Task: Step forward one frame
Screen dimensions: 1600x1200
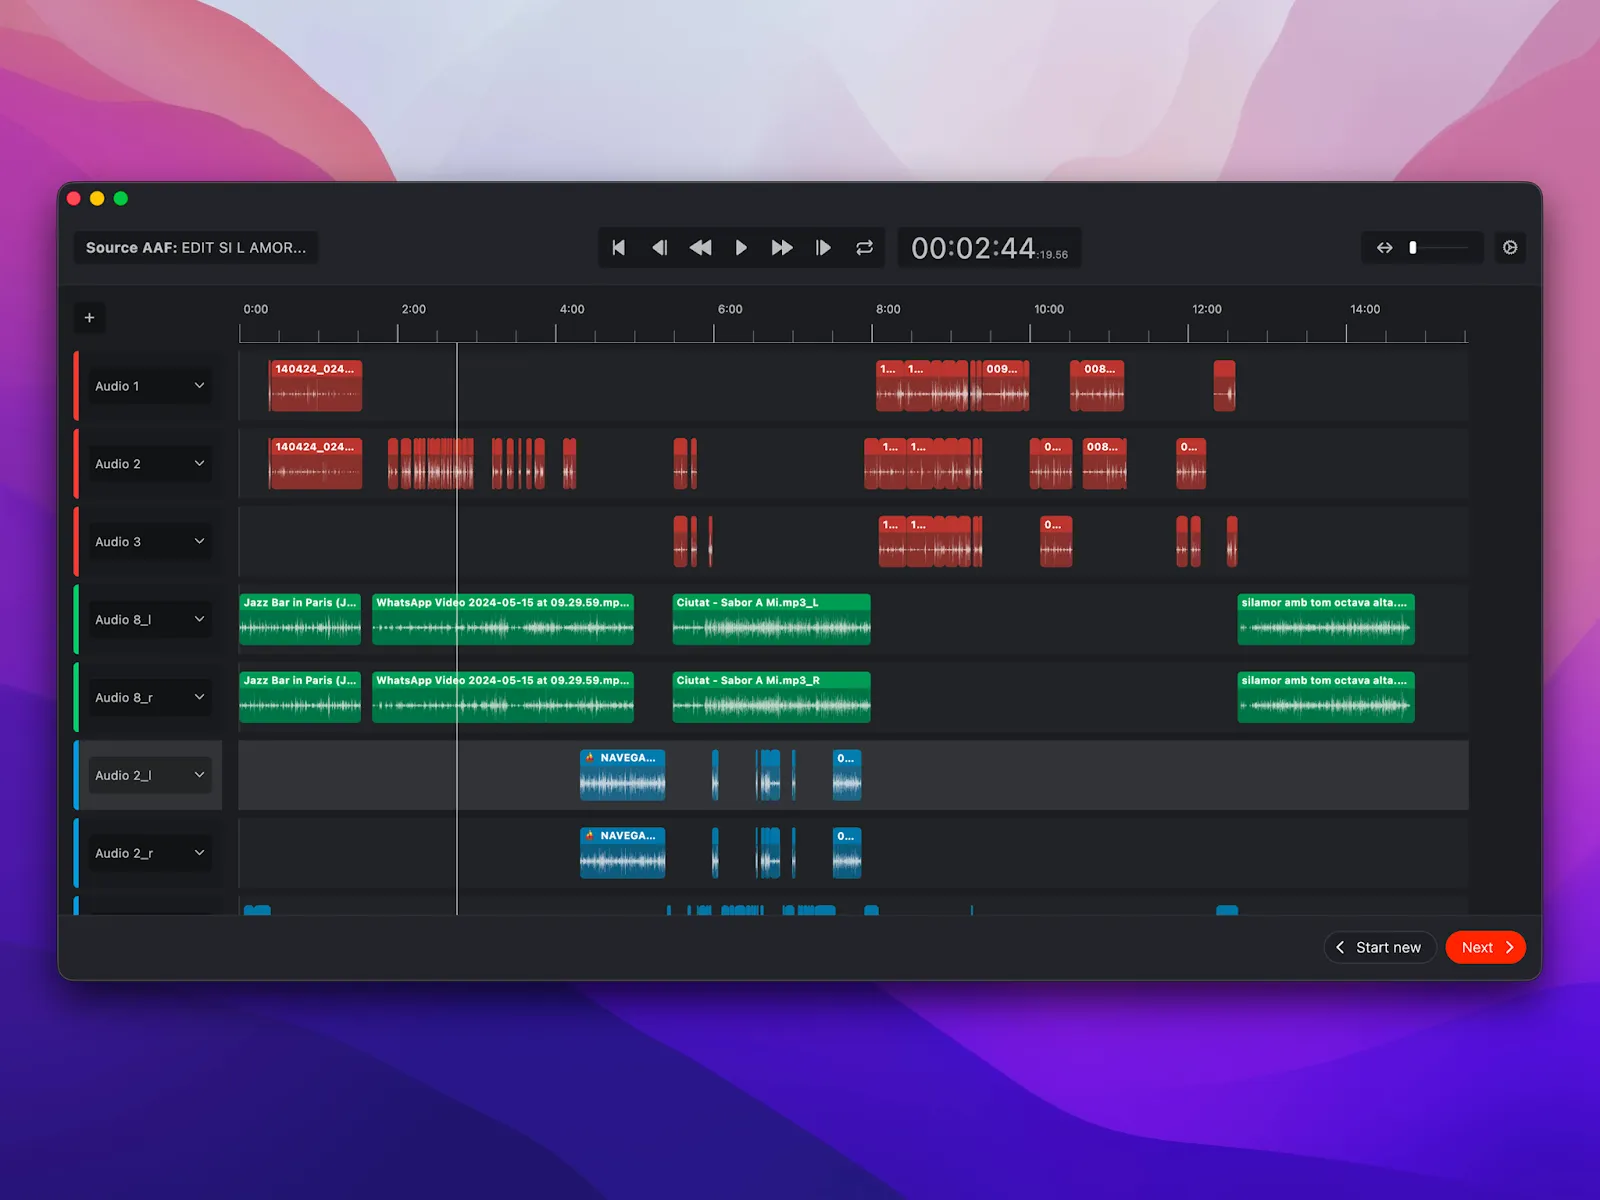Action: [x=823, y=248]
